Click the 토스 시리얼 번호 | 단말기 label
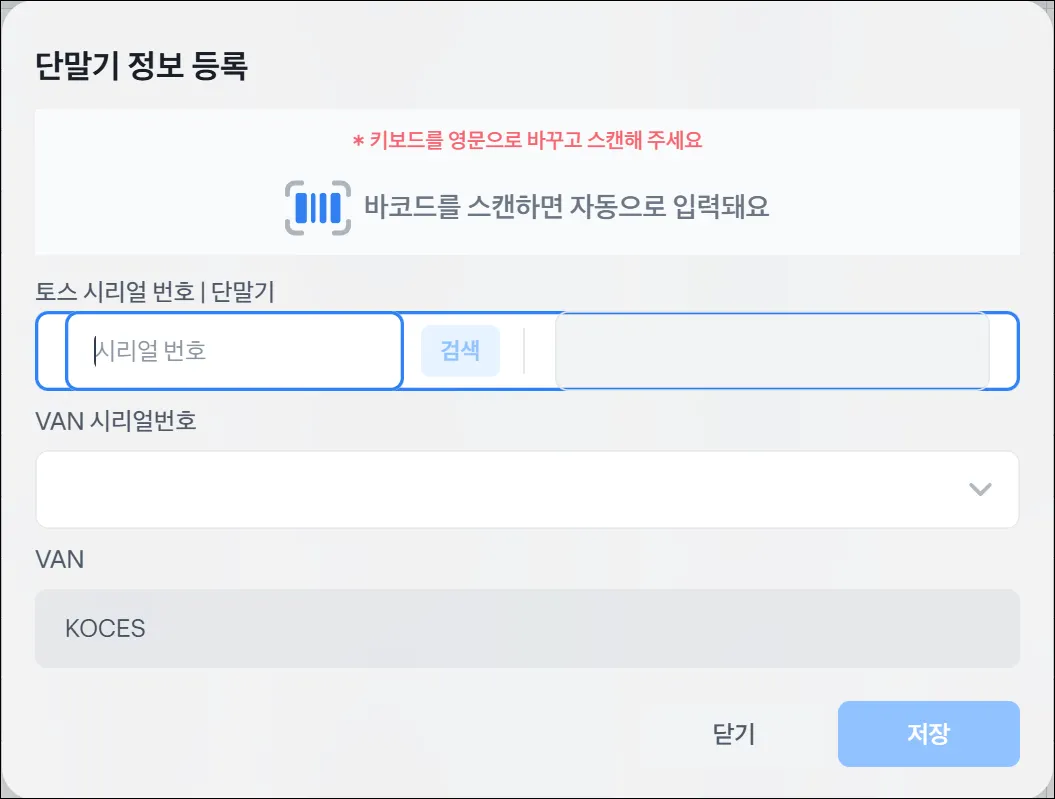Screen dimensions: 1055x799 (155, 292)
